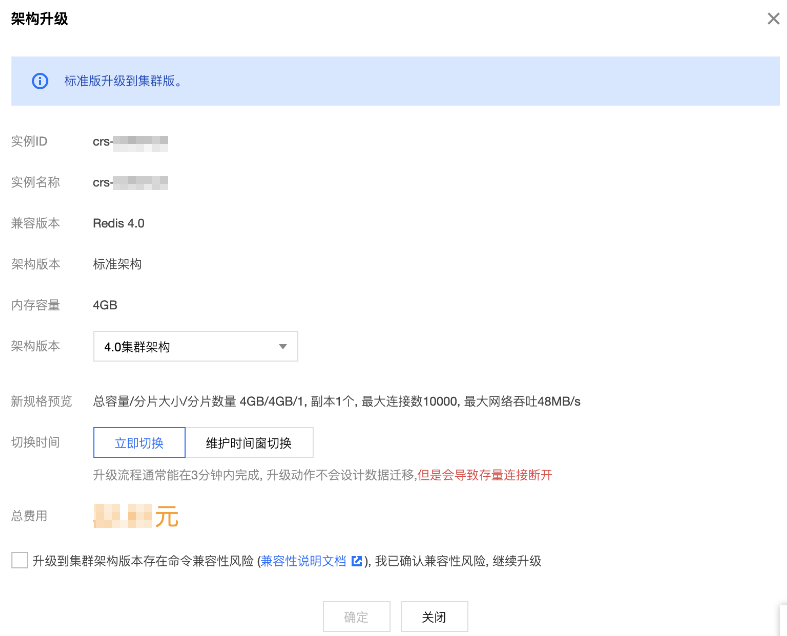The height and width of the screenshot is (636, 787).
Task: Click the 标准版升级到集群版 notice text
Action: pos(123,81)
